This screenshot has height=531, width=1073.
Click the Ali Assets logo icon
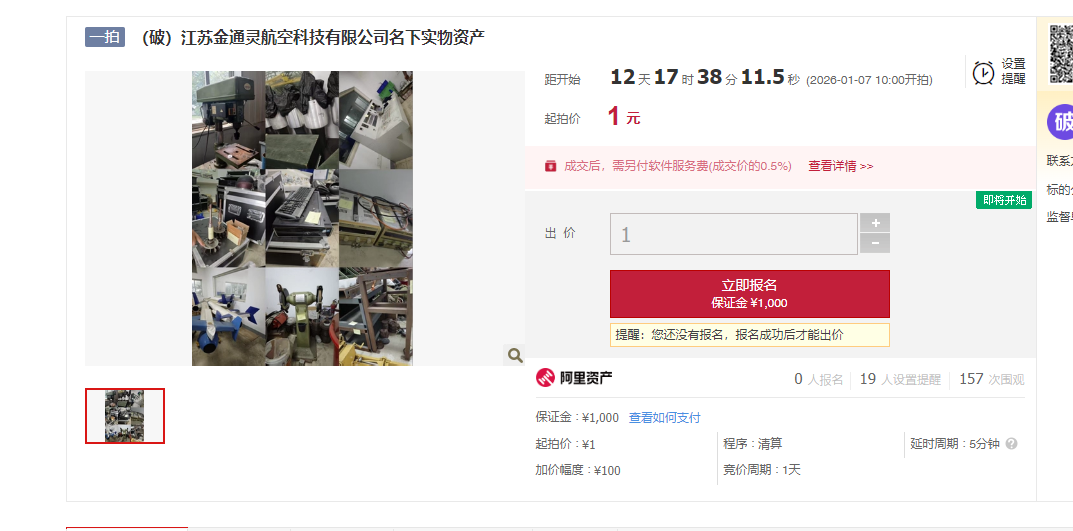click(545, 378)
